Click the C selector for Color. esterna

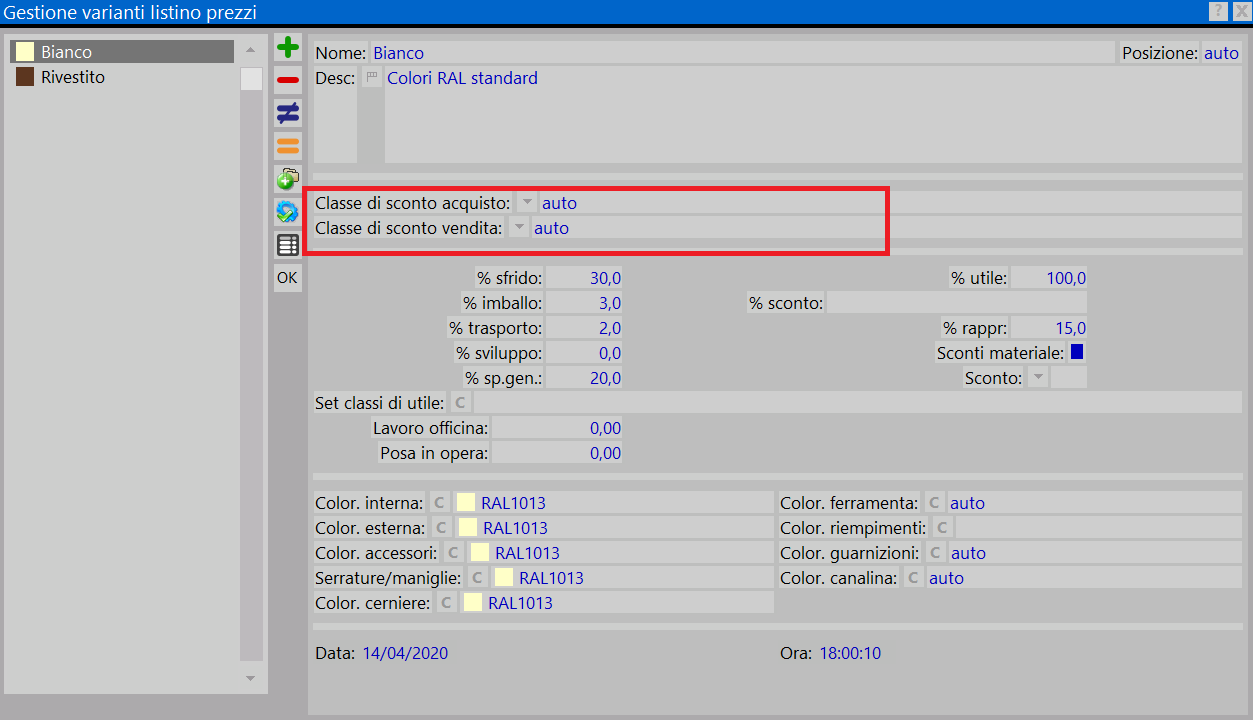[441, 527]
